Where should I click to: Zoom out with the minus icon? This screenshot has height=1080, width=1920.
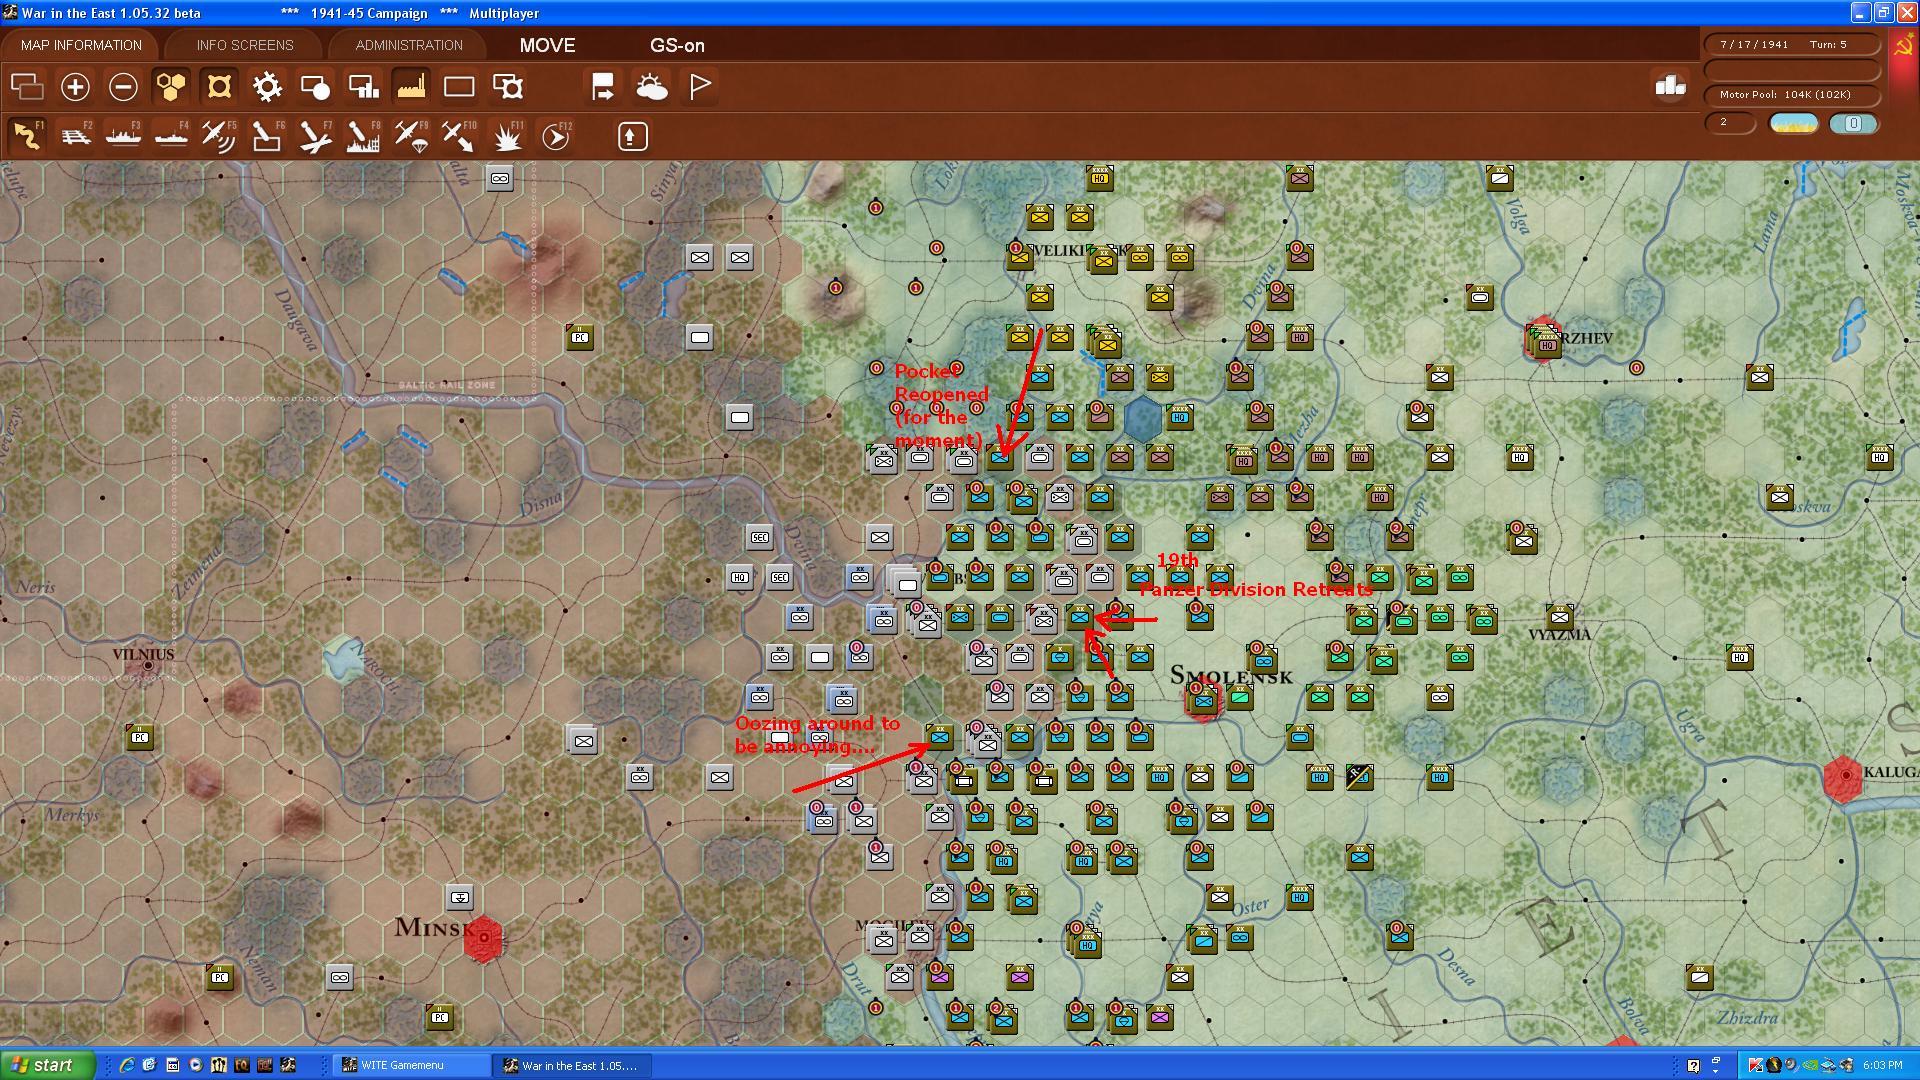[123, 87]
